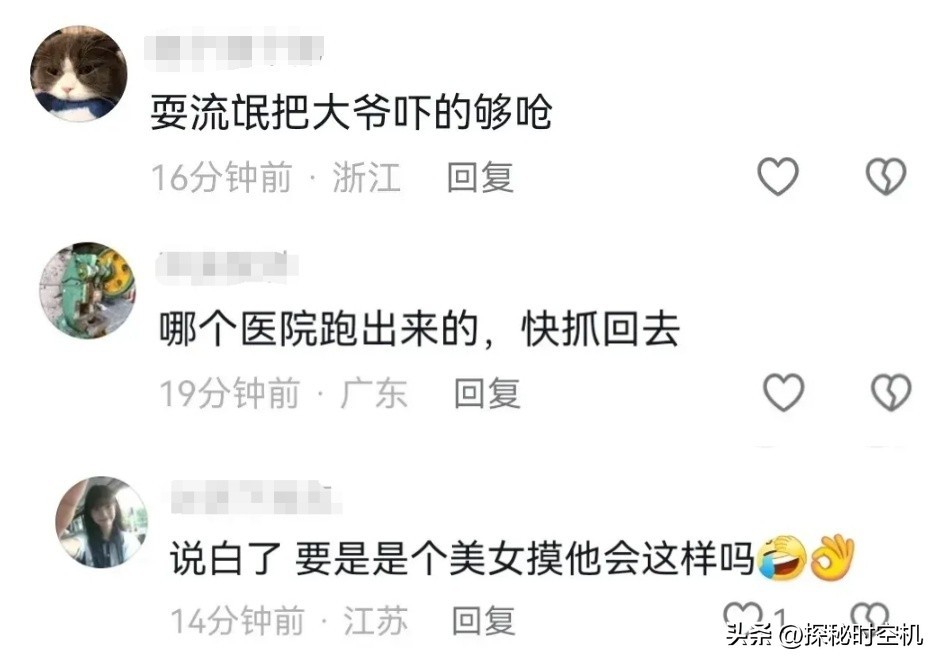The image size is (942, 666).
Task: Open the girl photo avatar profile
Action: pos(102,522)
